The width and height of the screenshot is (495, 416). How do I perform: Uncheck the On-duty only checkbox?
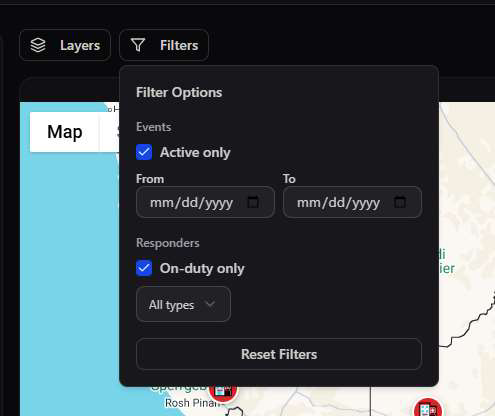pos(144,268)
